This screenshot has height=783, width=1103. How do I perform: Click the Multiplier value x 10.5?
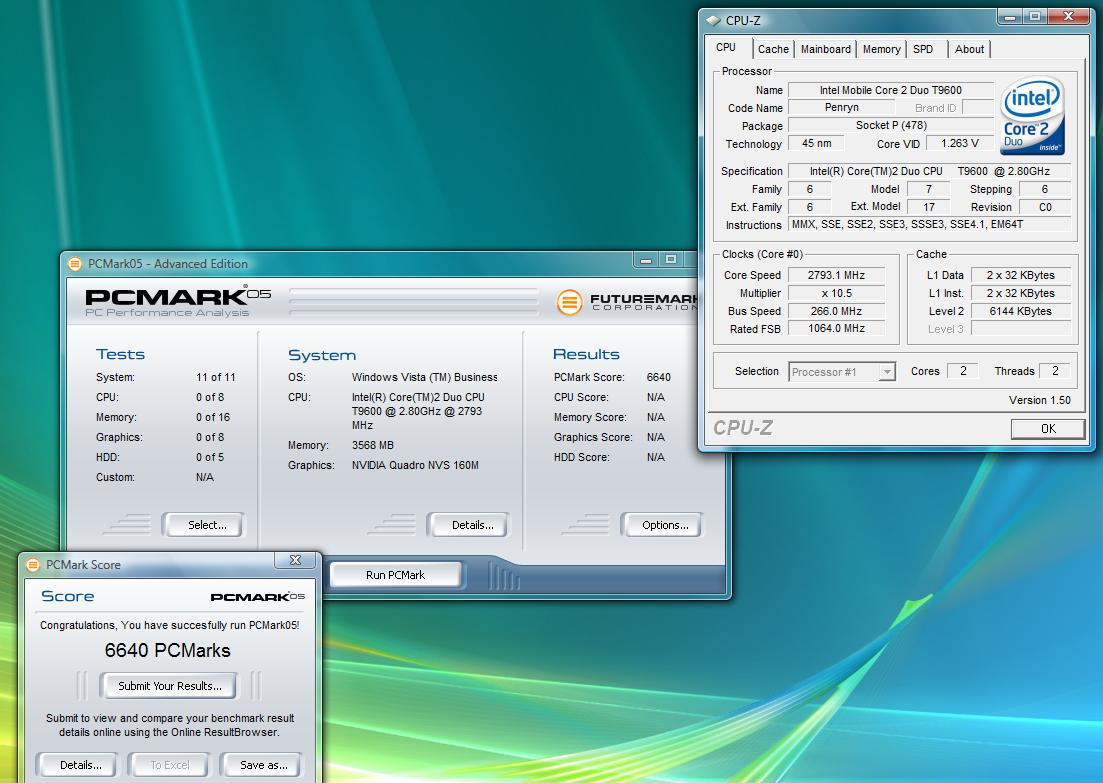pyautogui.click(x=836, y=293)
